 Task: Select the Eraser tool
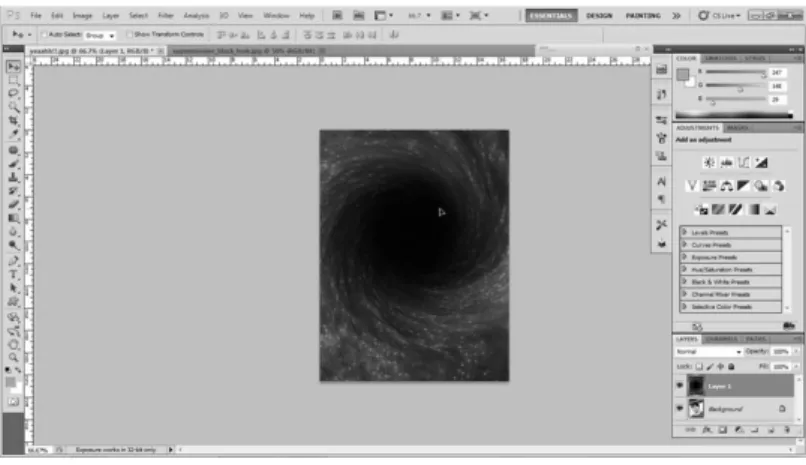13,204
